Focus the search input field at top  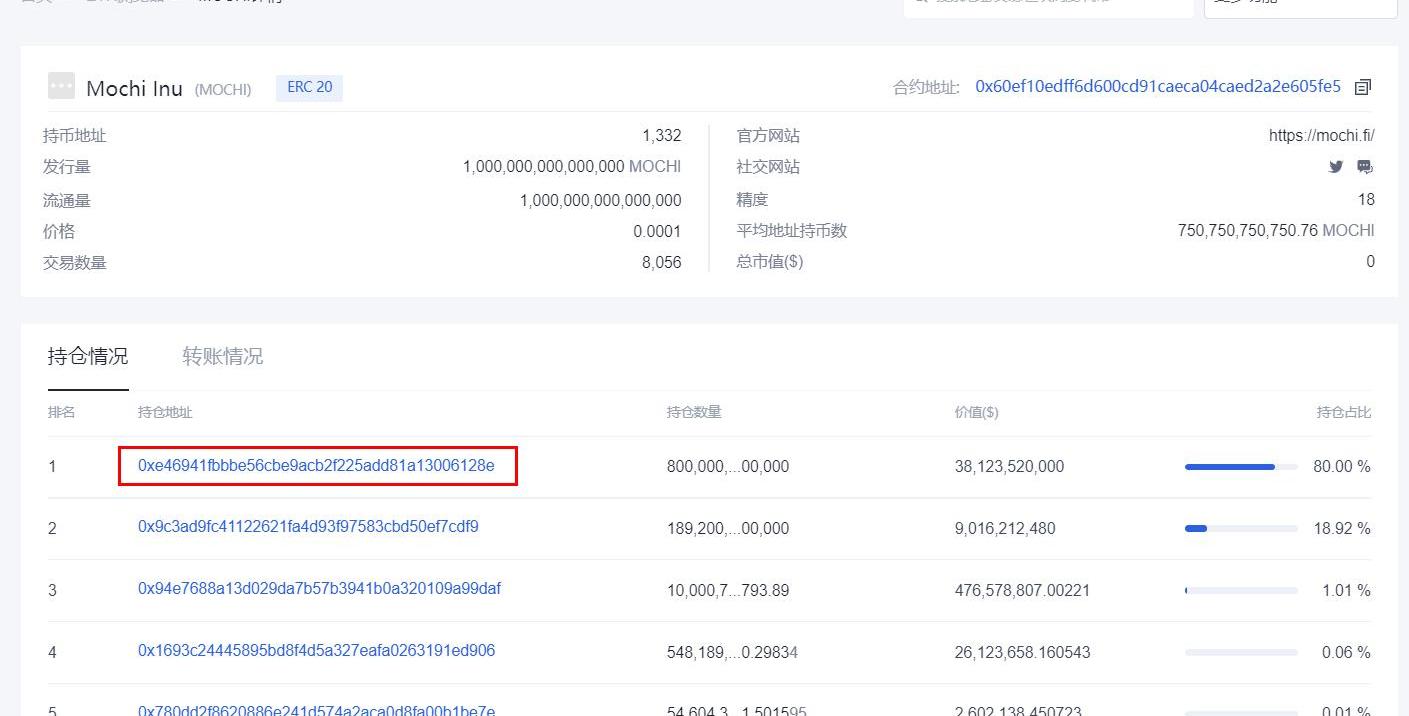coord(1048,4)
